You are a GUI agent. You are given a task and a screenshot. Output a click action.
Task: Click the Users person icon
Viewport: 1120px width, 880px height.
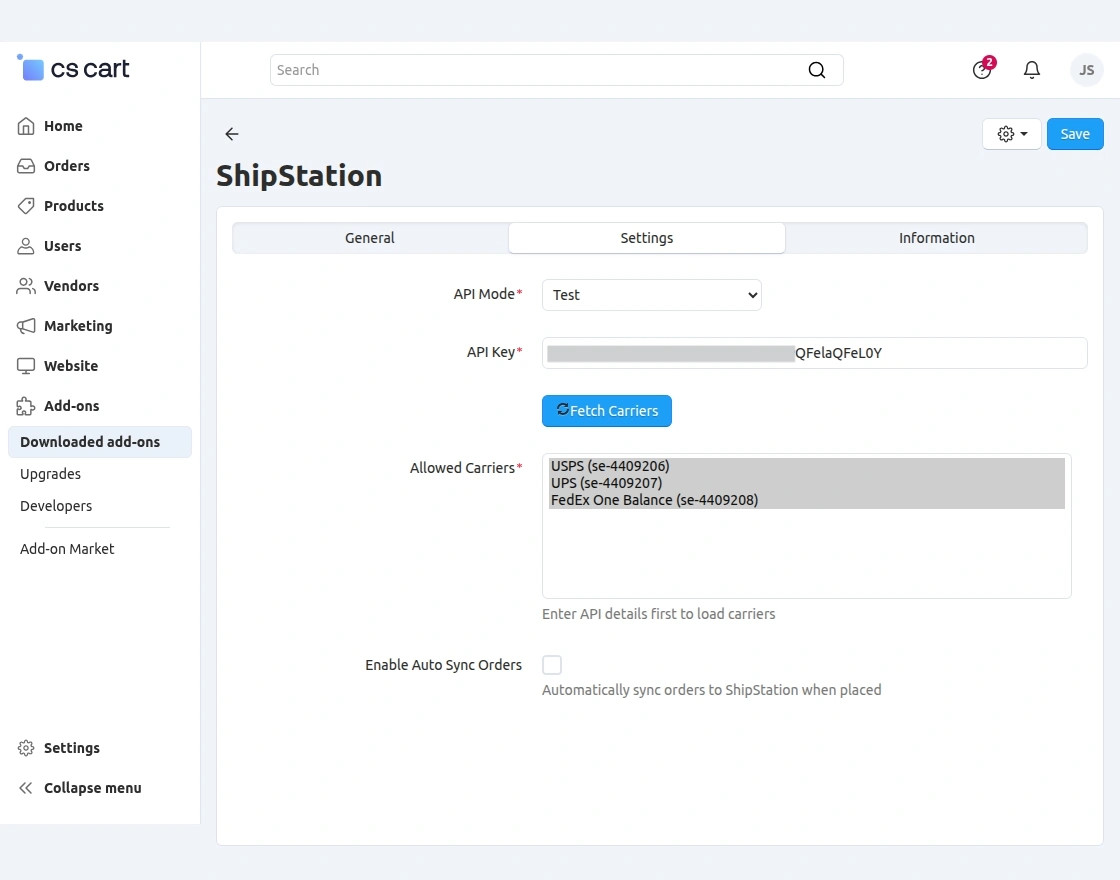tap(26, 246)
